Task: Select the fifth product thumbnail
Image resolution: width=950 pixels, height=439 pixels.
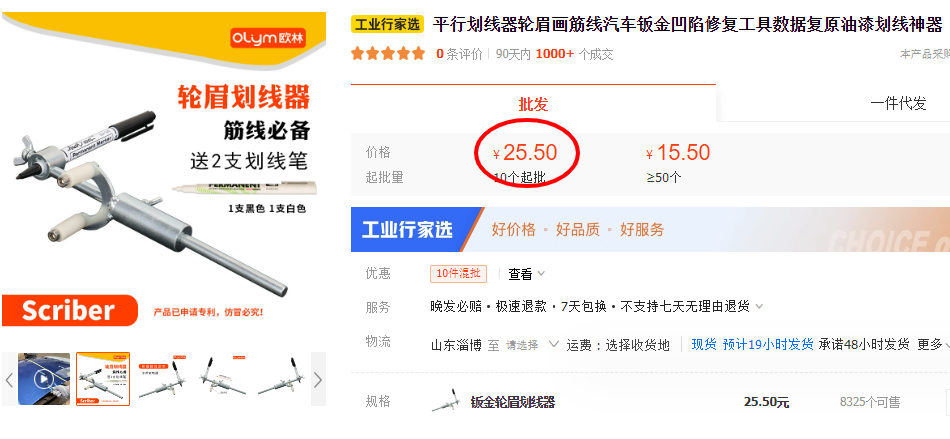Action: (281, 379)
